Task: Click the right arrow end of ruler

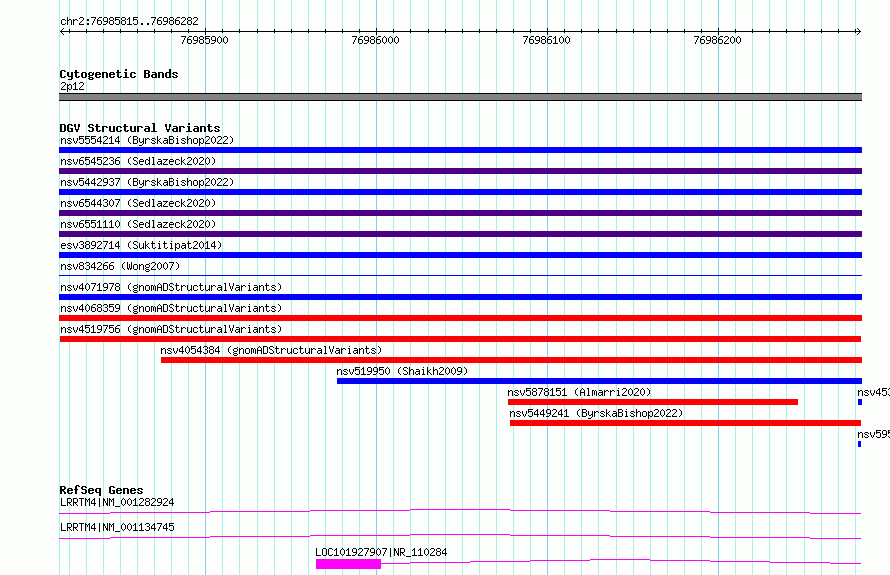Action: (858, 31)
